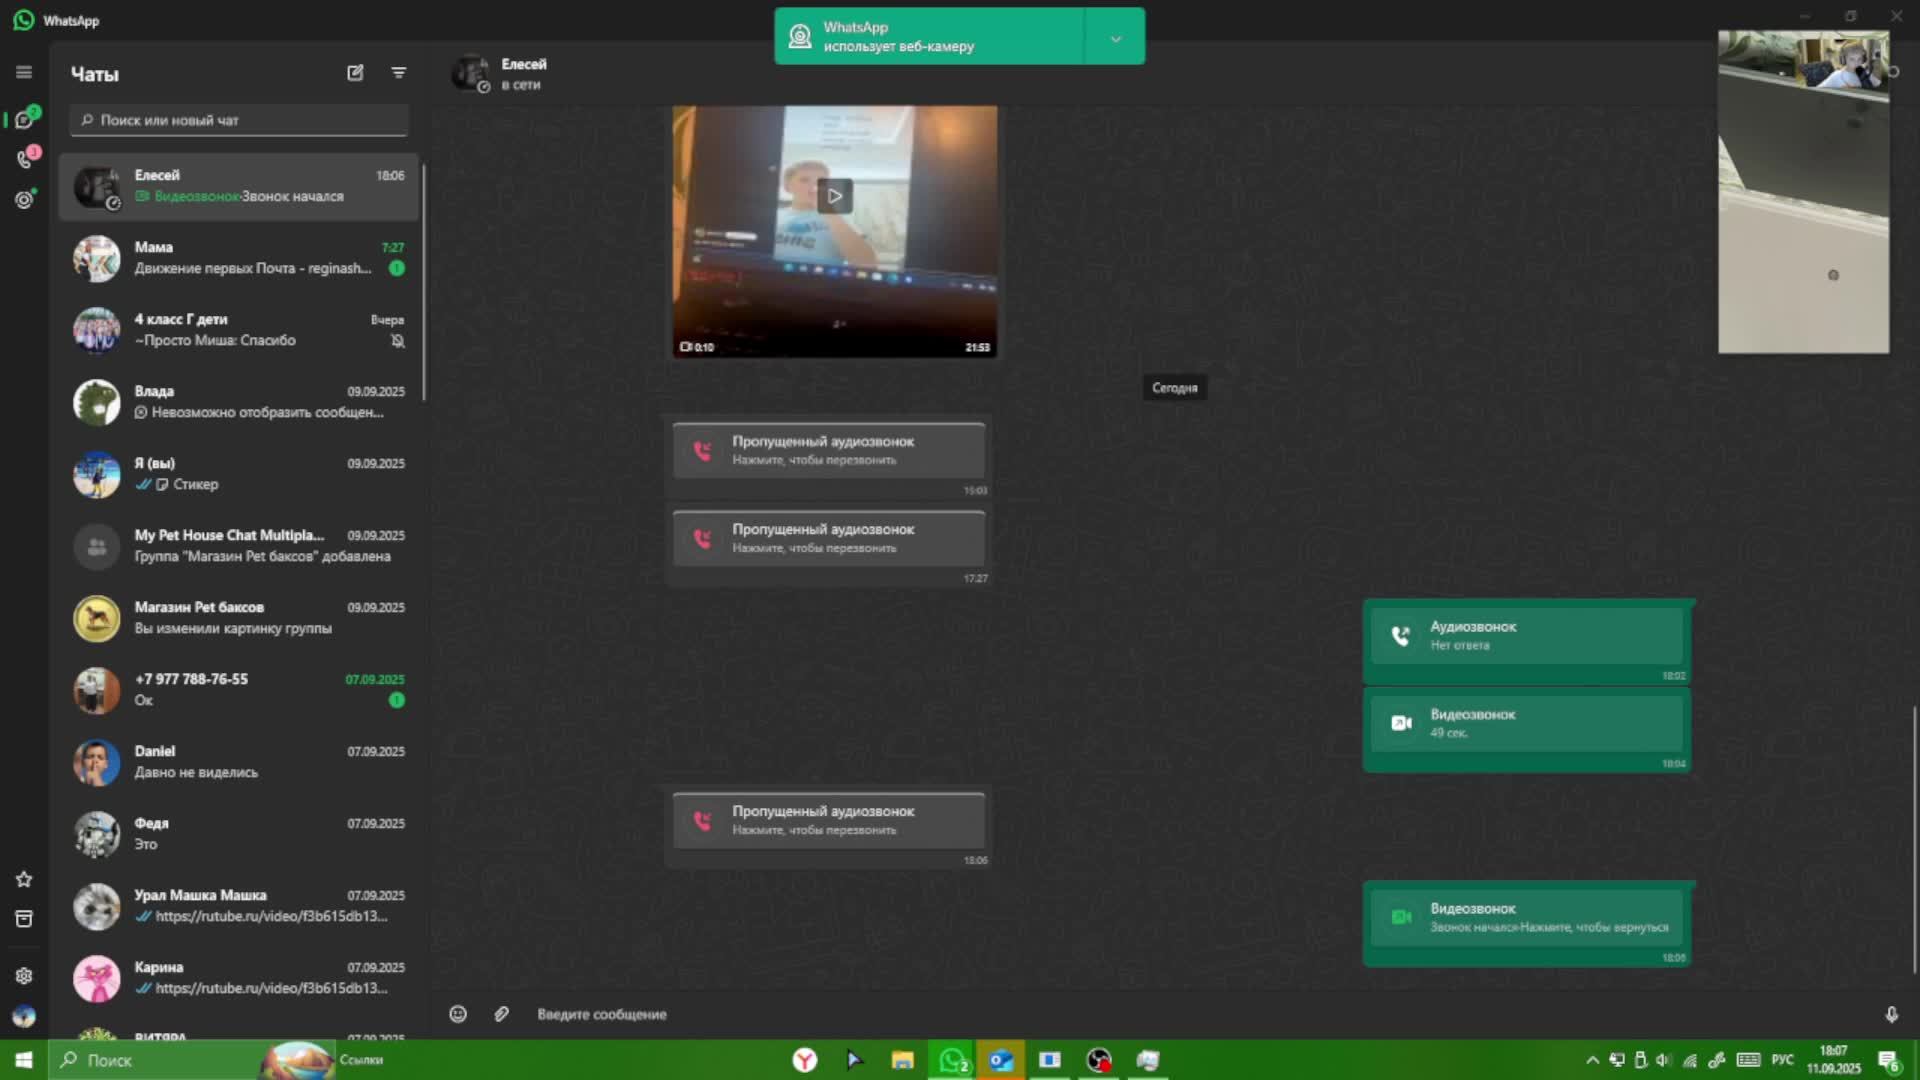Click the emoji picker icon
Image resolution: width=1920 pixels, height=1080 pixels.
pyautogui.click(x=458, y=1014)
